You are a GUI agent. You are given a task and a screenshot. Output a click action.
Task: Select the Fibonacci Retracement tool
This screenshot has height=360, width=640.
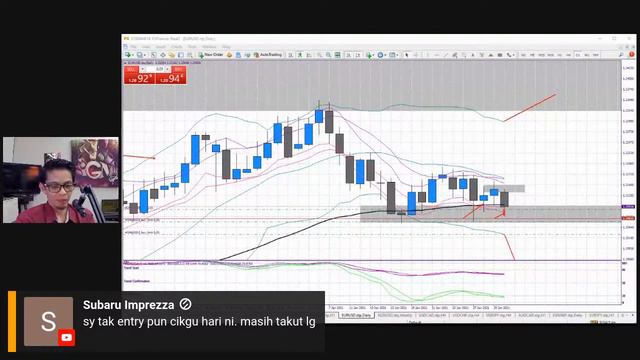click(x=464, y=55)
